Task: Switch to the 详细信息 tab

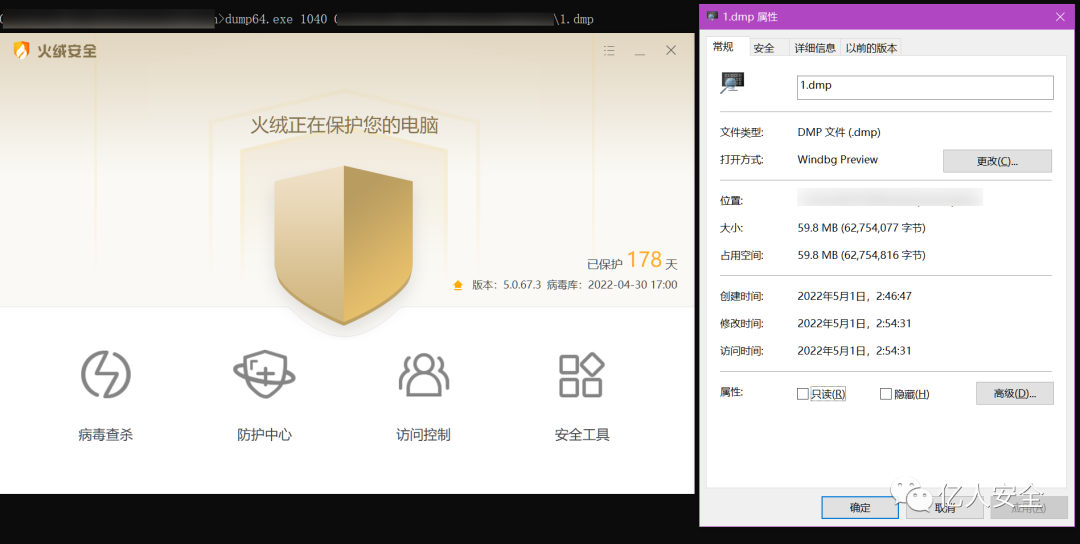Action: [815, 48]
